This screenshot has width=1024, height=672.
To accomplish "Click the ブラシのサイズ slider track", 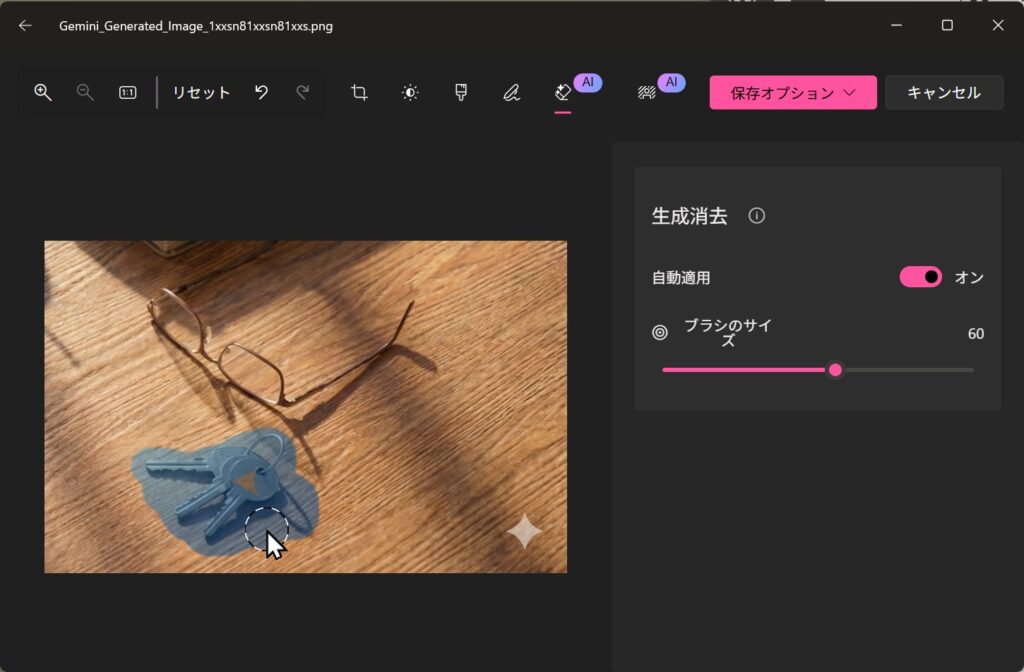I will coord(900,370).
